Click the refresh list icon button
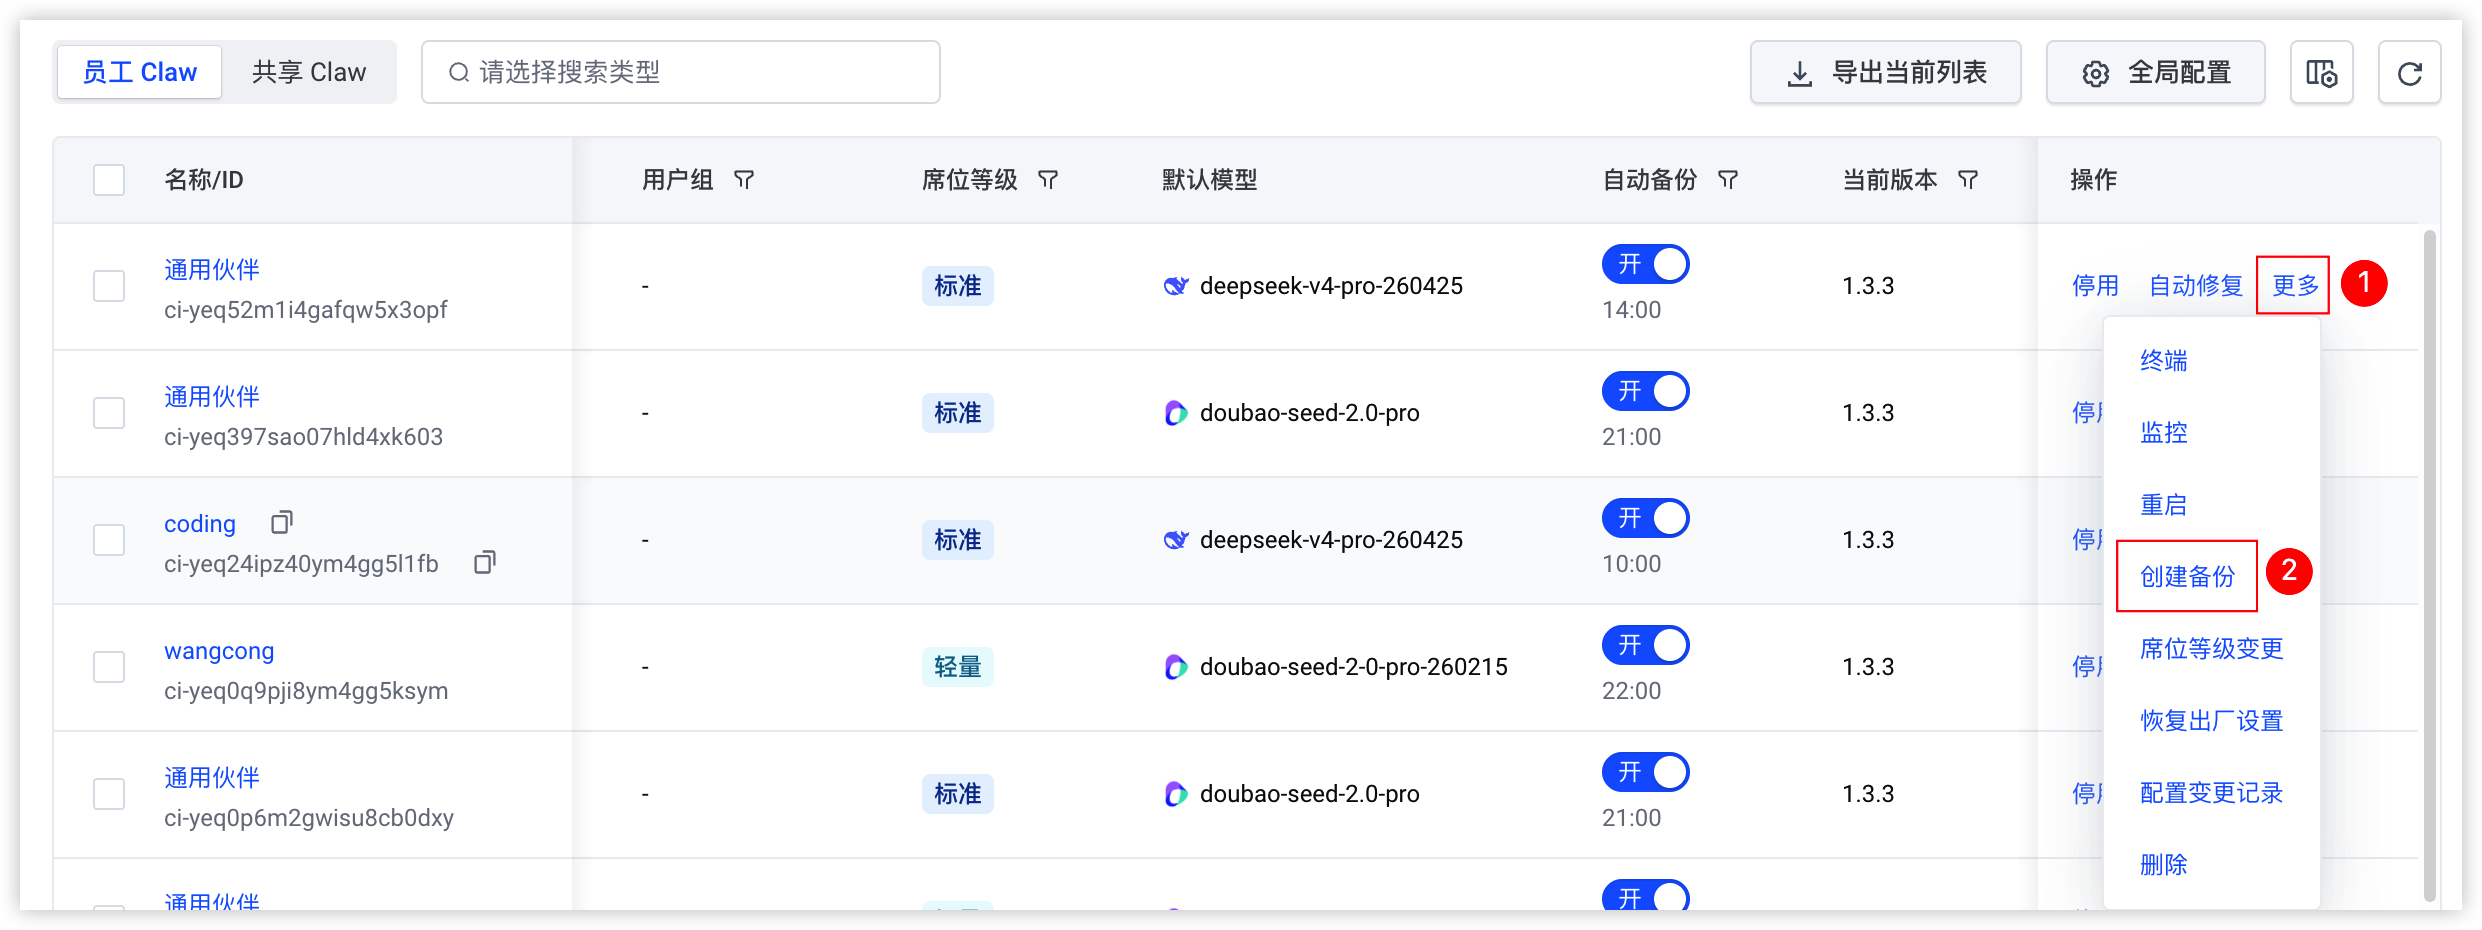The height and width of the screenshot is (930, 2482). coord(2409,73)
